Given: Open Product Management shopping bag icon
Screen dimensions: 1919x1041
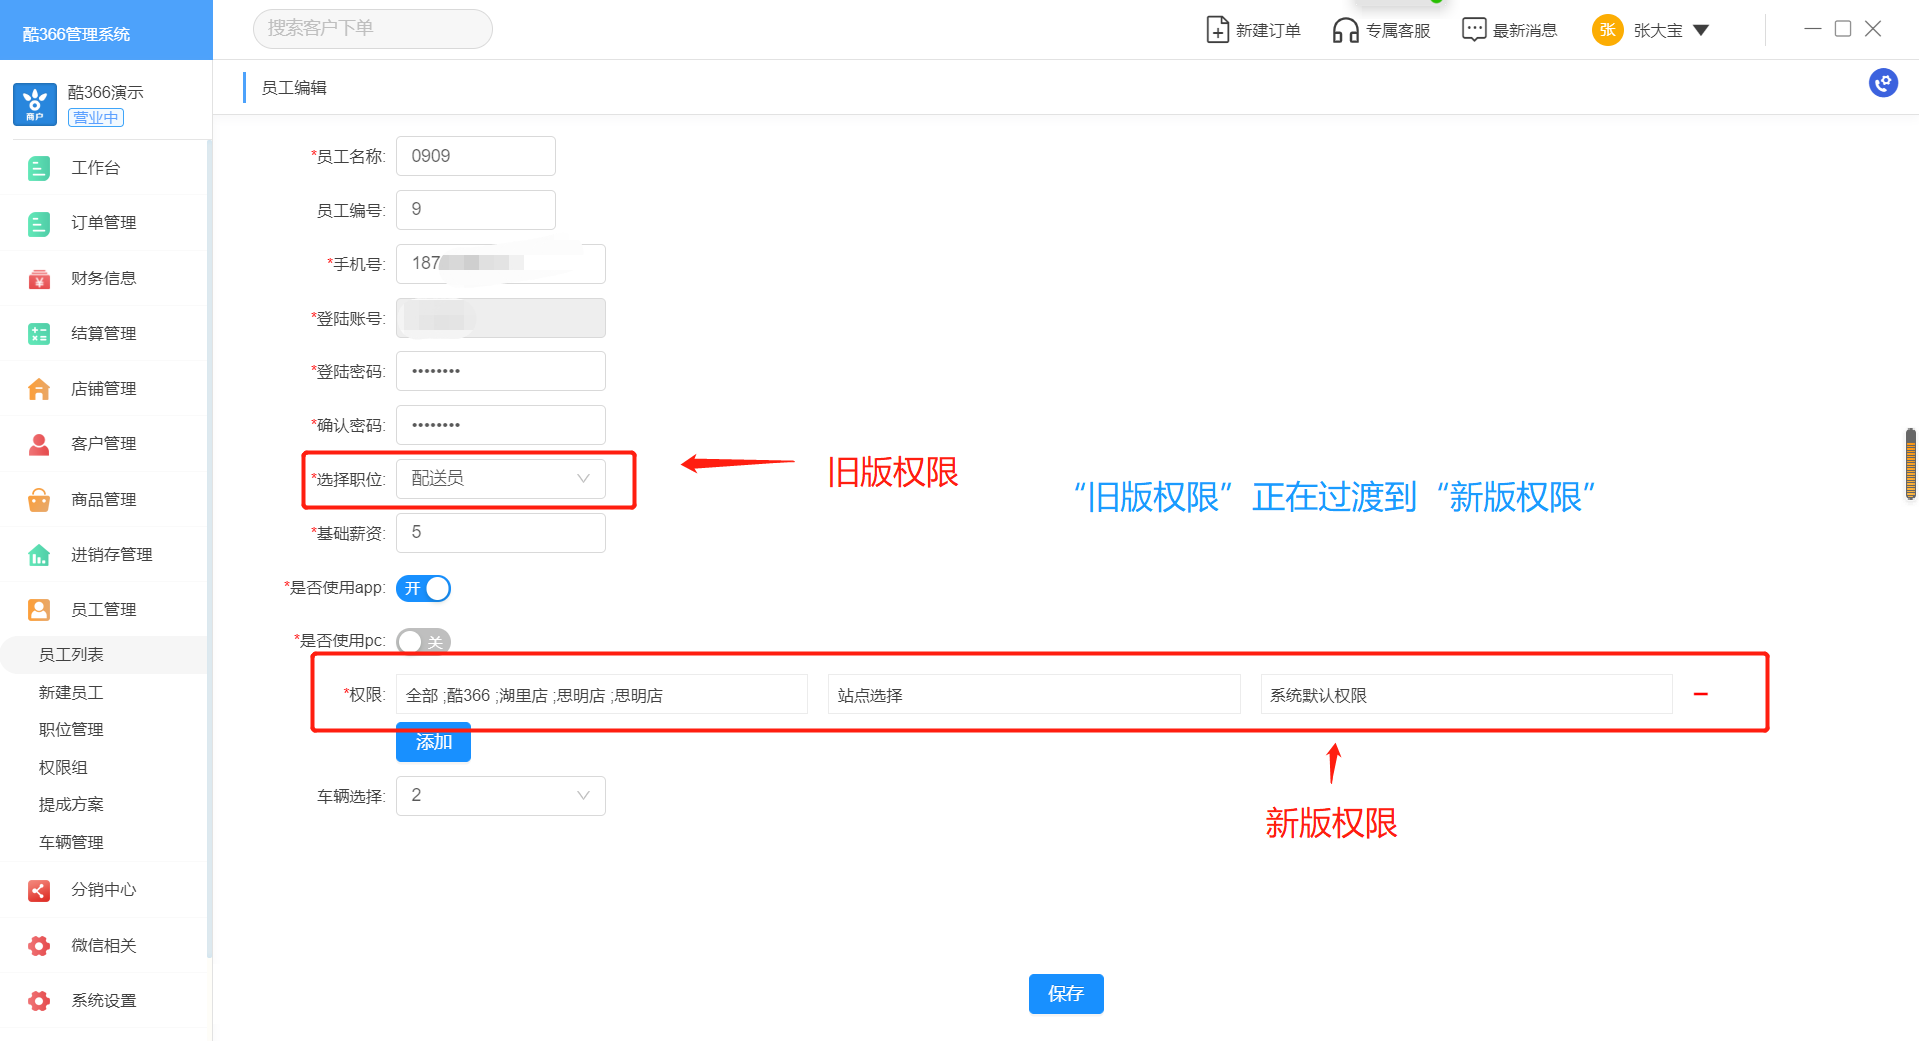Looking at the screenshot, I should 39,500.
